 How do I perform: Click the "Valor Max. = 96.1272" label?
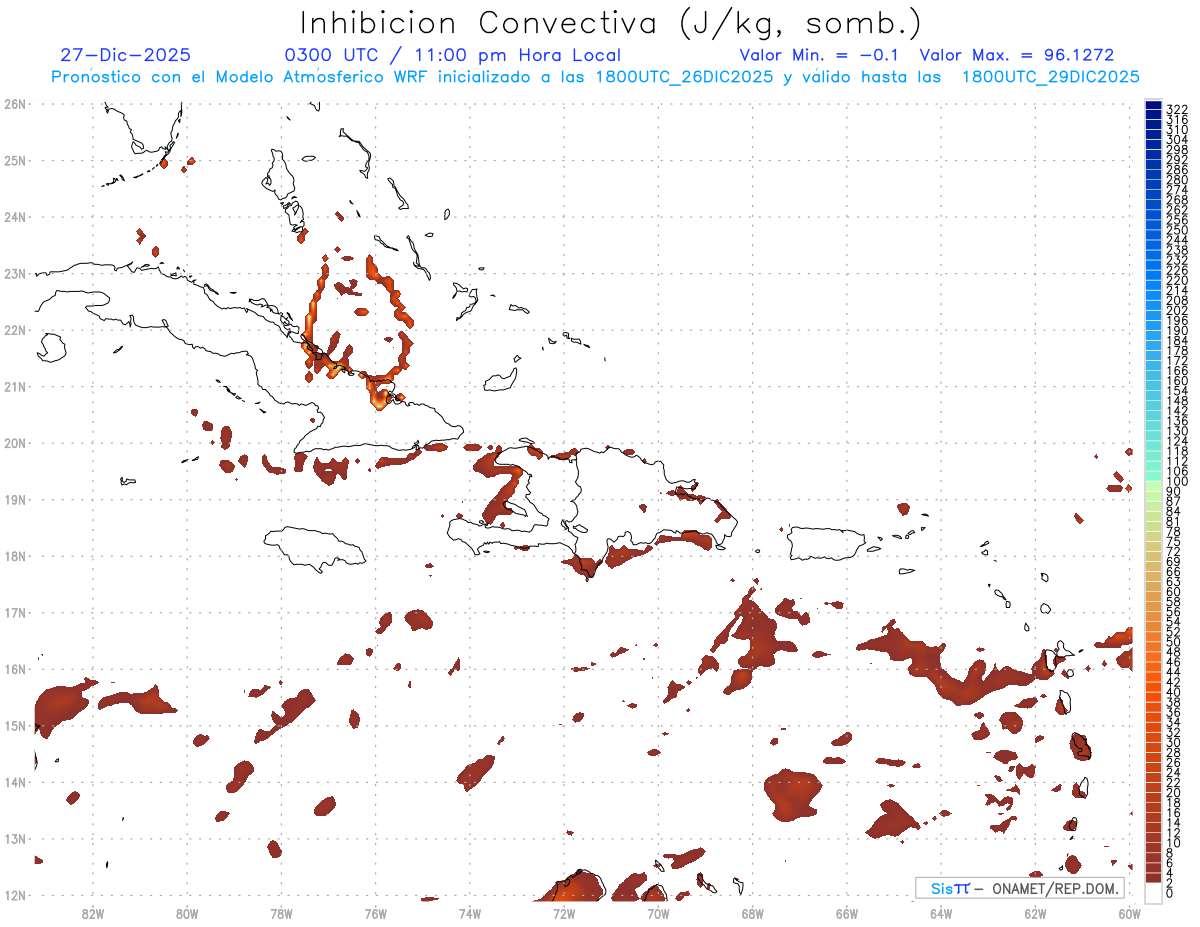tap(1017, 56)
